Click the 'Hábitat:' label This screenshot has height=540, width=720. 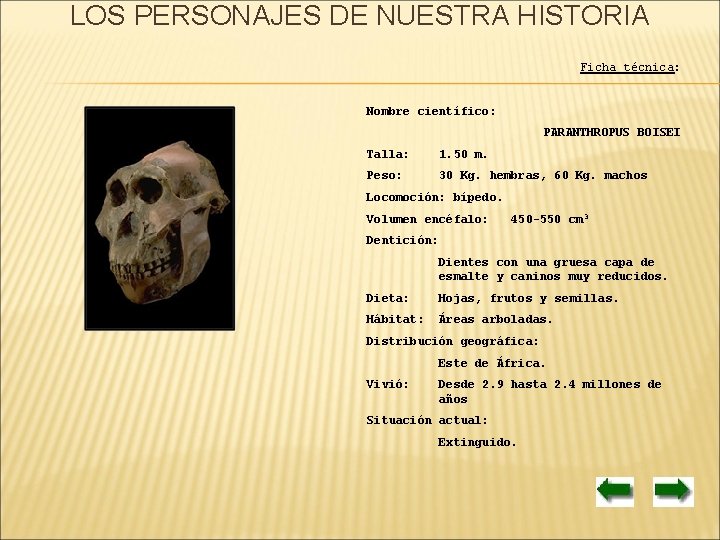[x=394, y=319]
